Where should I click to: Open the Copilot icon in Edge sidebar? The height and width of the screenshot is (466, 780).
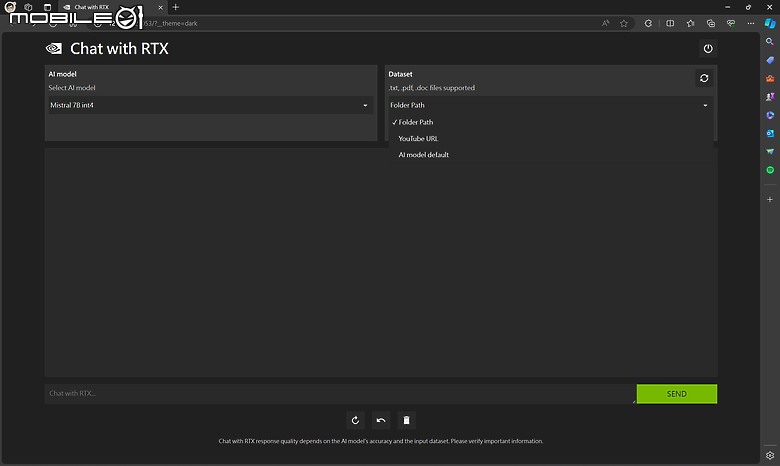tap(770, 23)
